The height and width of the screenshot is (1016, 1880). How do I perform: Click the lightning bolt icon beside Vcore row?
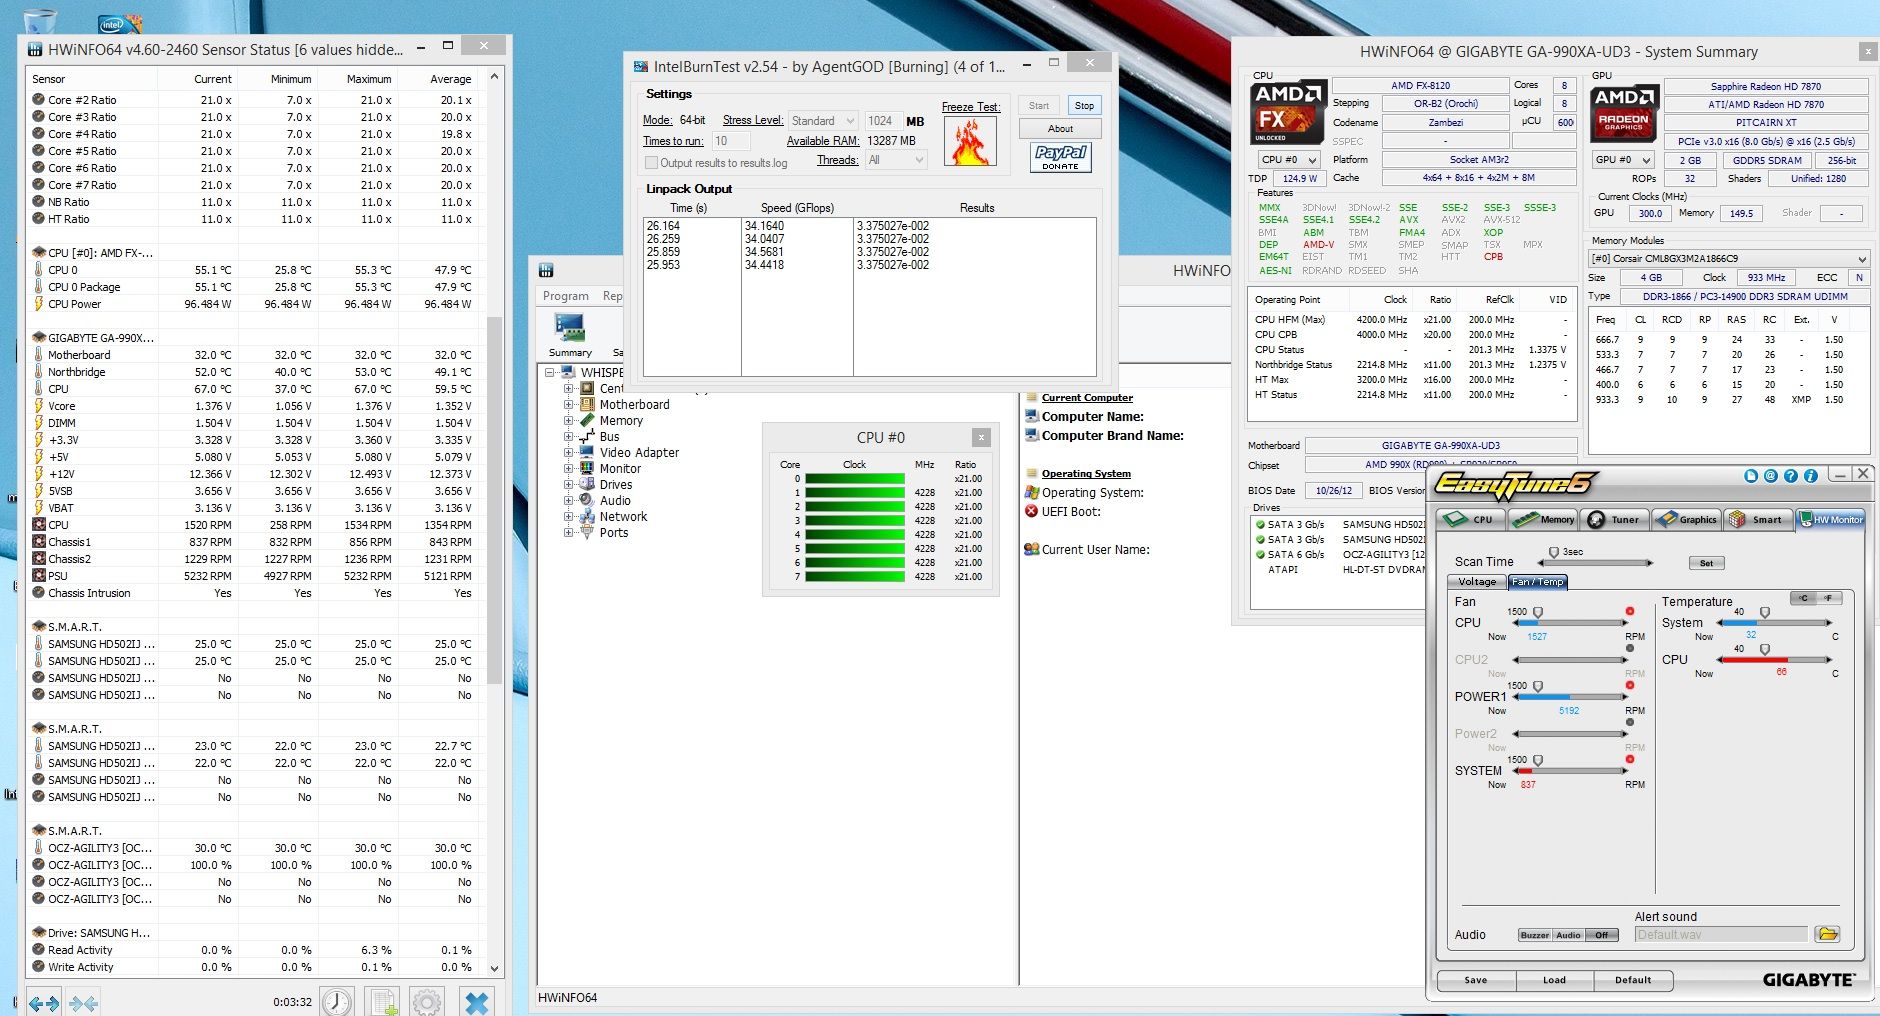pyautogui.click(x=38, y=406)
